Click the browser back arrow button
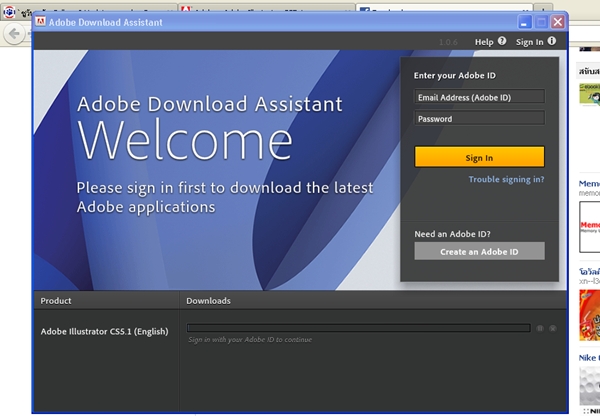The height and width of the screenshot is (416, 600). coord(14,34)
